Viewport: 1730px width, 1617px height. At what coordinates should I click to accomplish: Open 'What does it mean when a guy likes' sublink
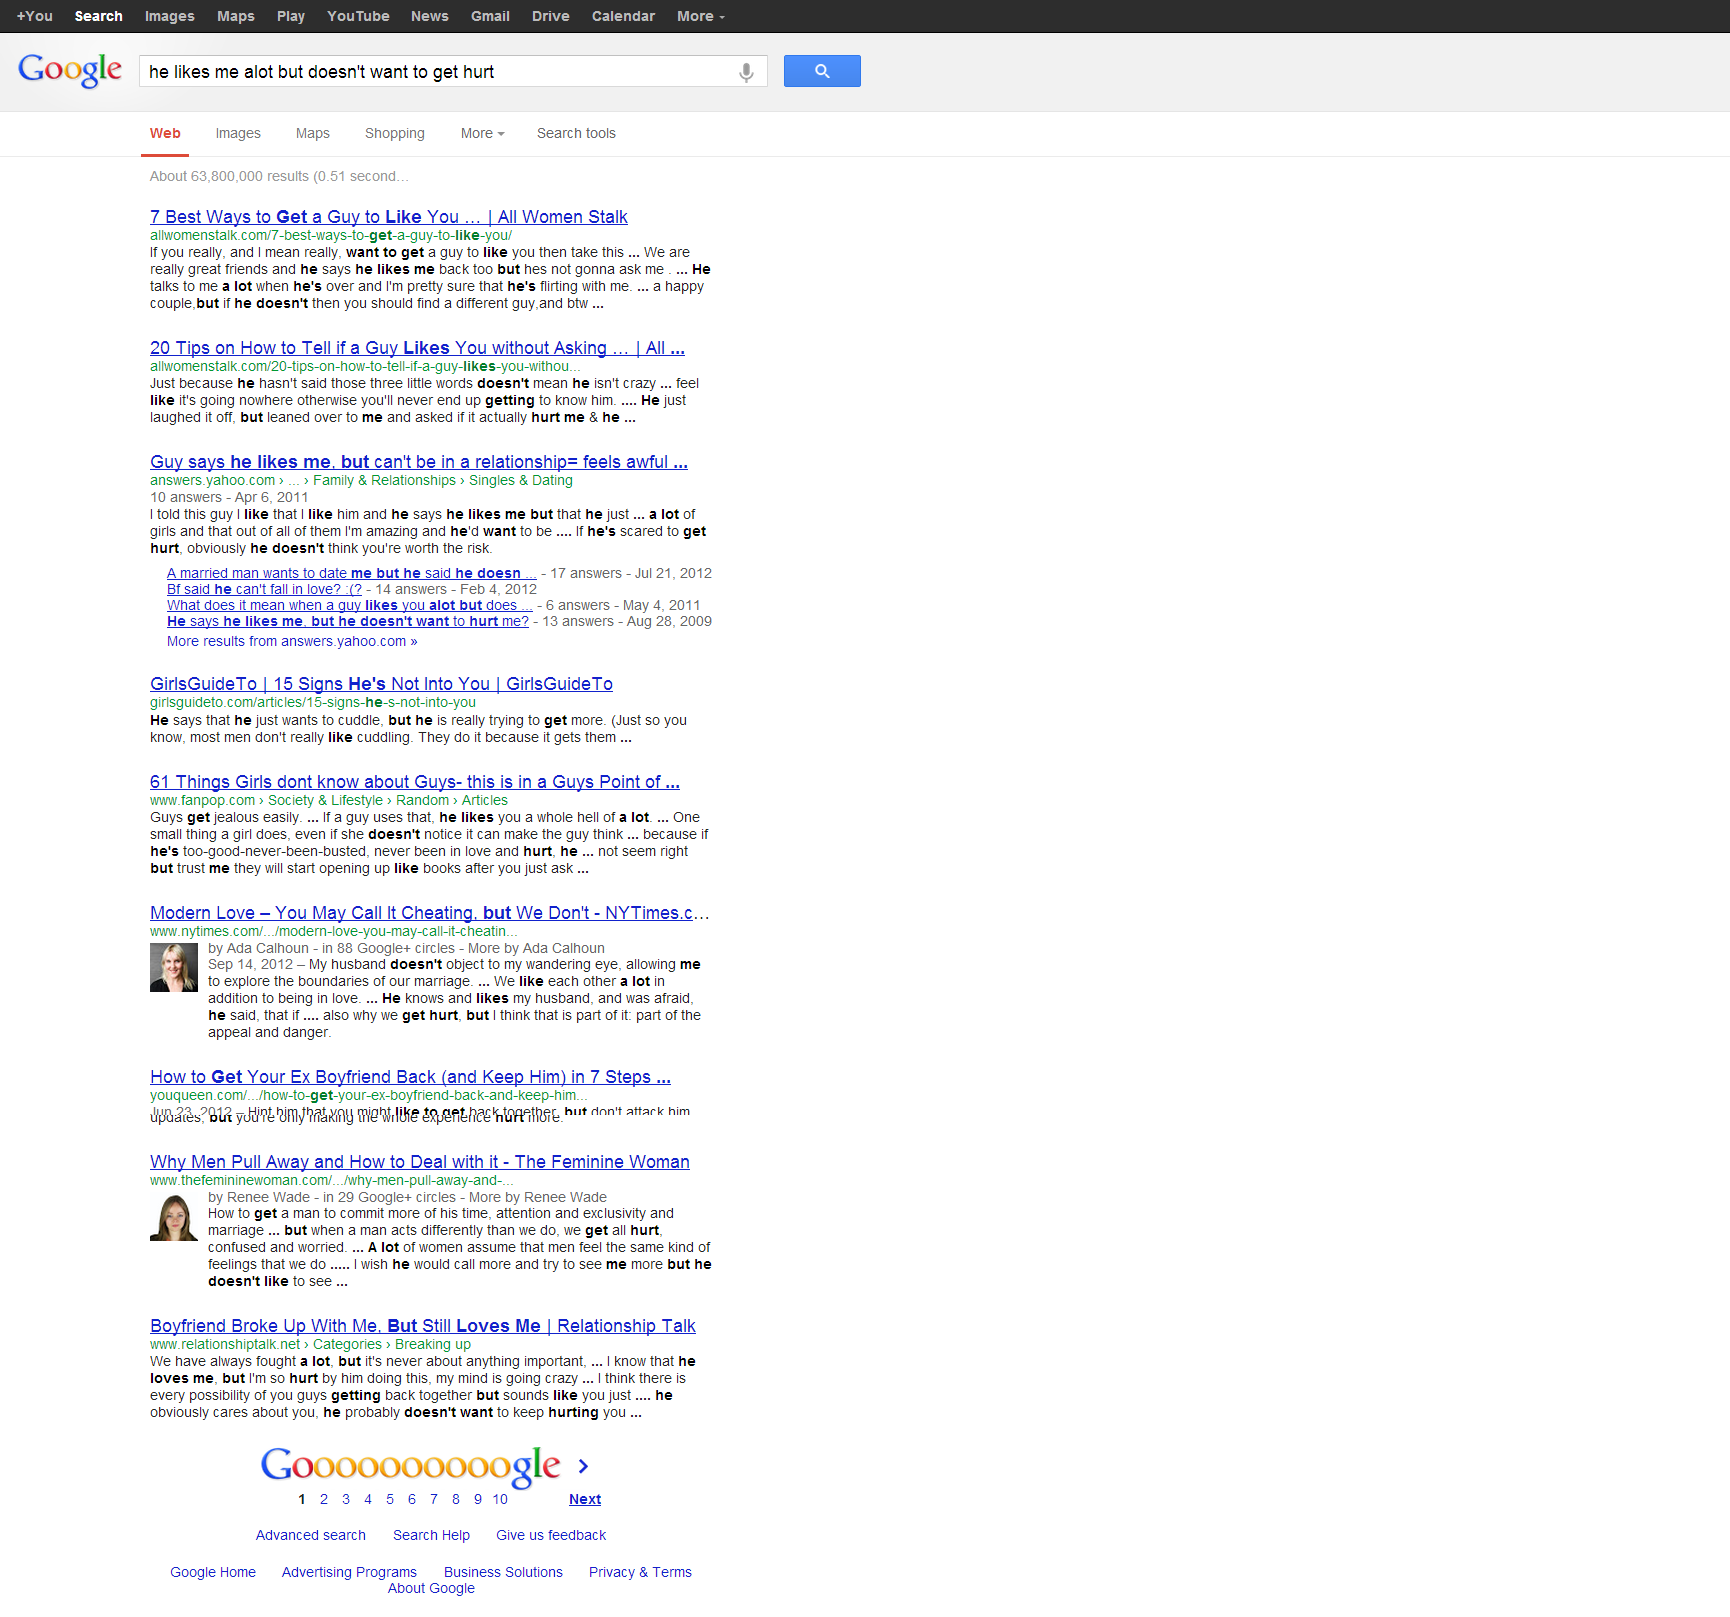[x=349, y=605]
